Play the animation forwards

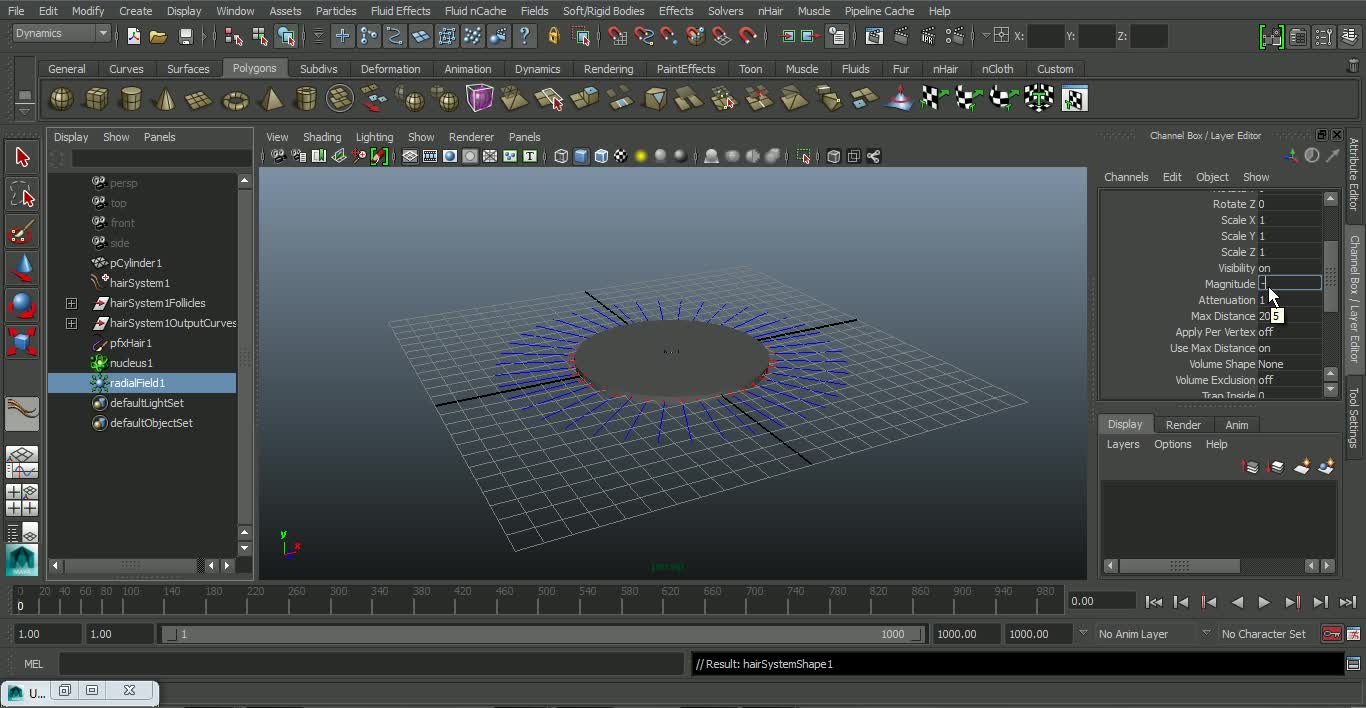coord(1264,602)
